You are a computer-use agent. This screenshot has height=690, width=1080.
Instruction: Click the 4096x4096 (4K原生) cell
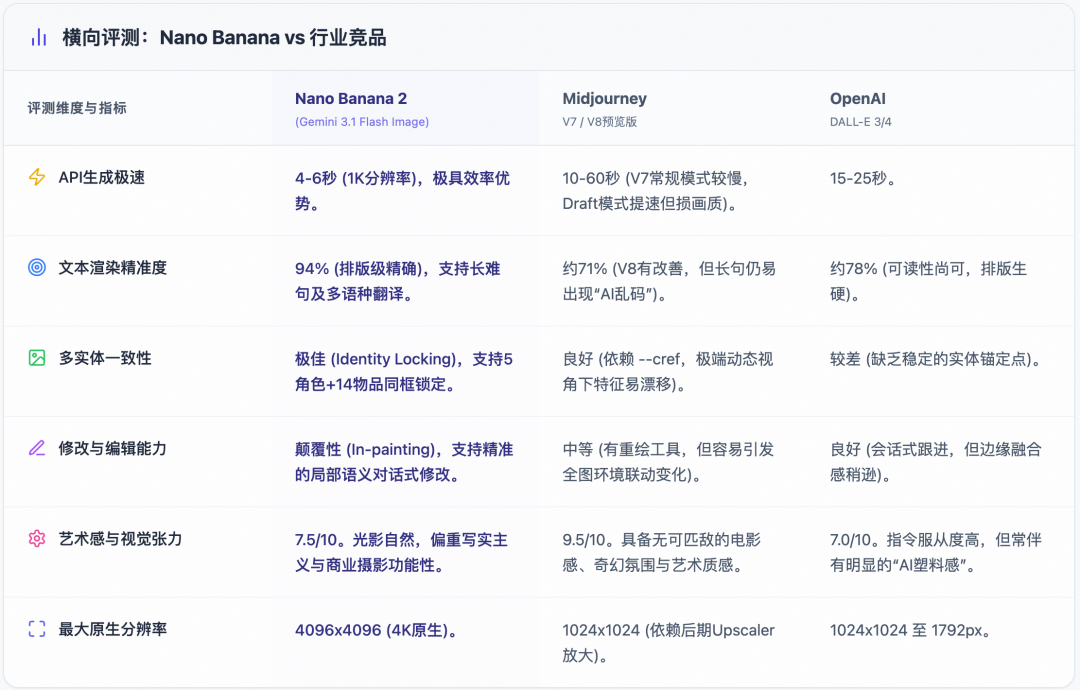[x=377, y=630]
